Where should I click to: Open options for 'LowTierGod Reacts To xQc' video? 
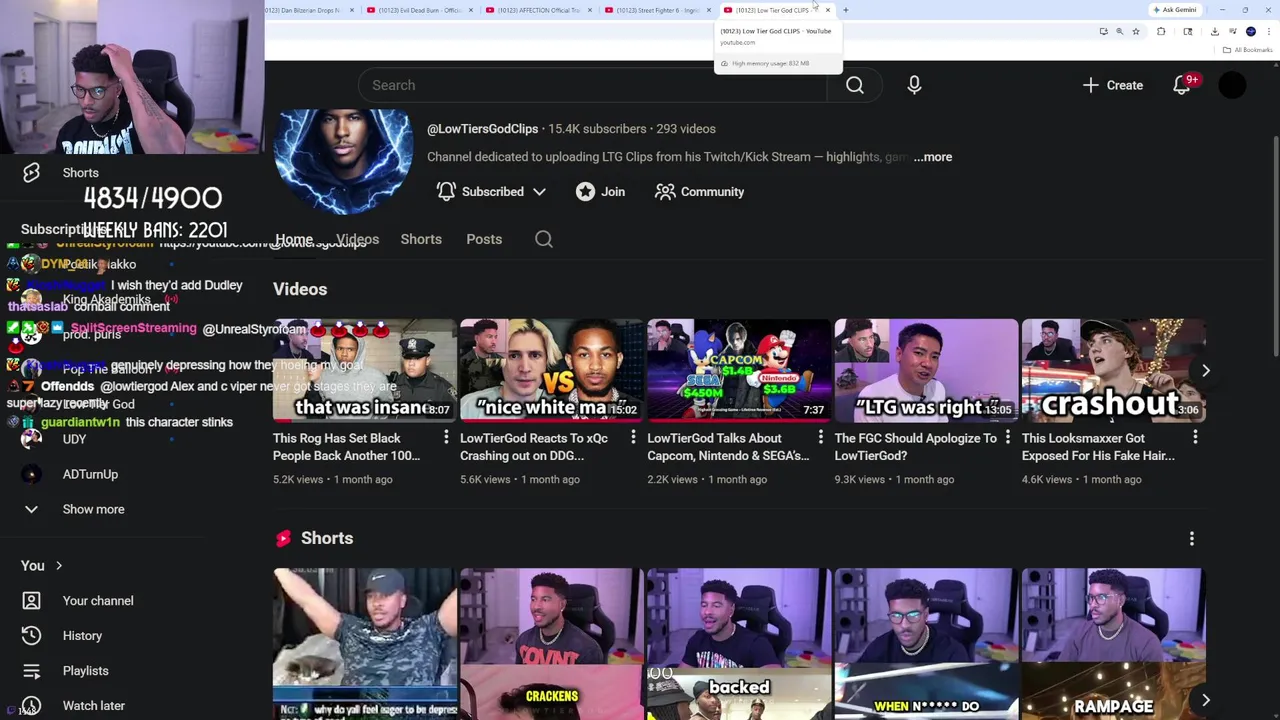(633, 438)
